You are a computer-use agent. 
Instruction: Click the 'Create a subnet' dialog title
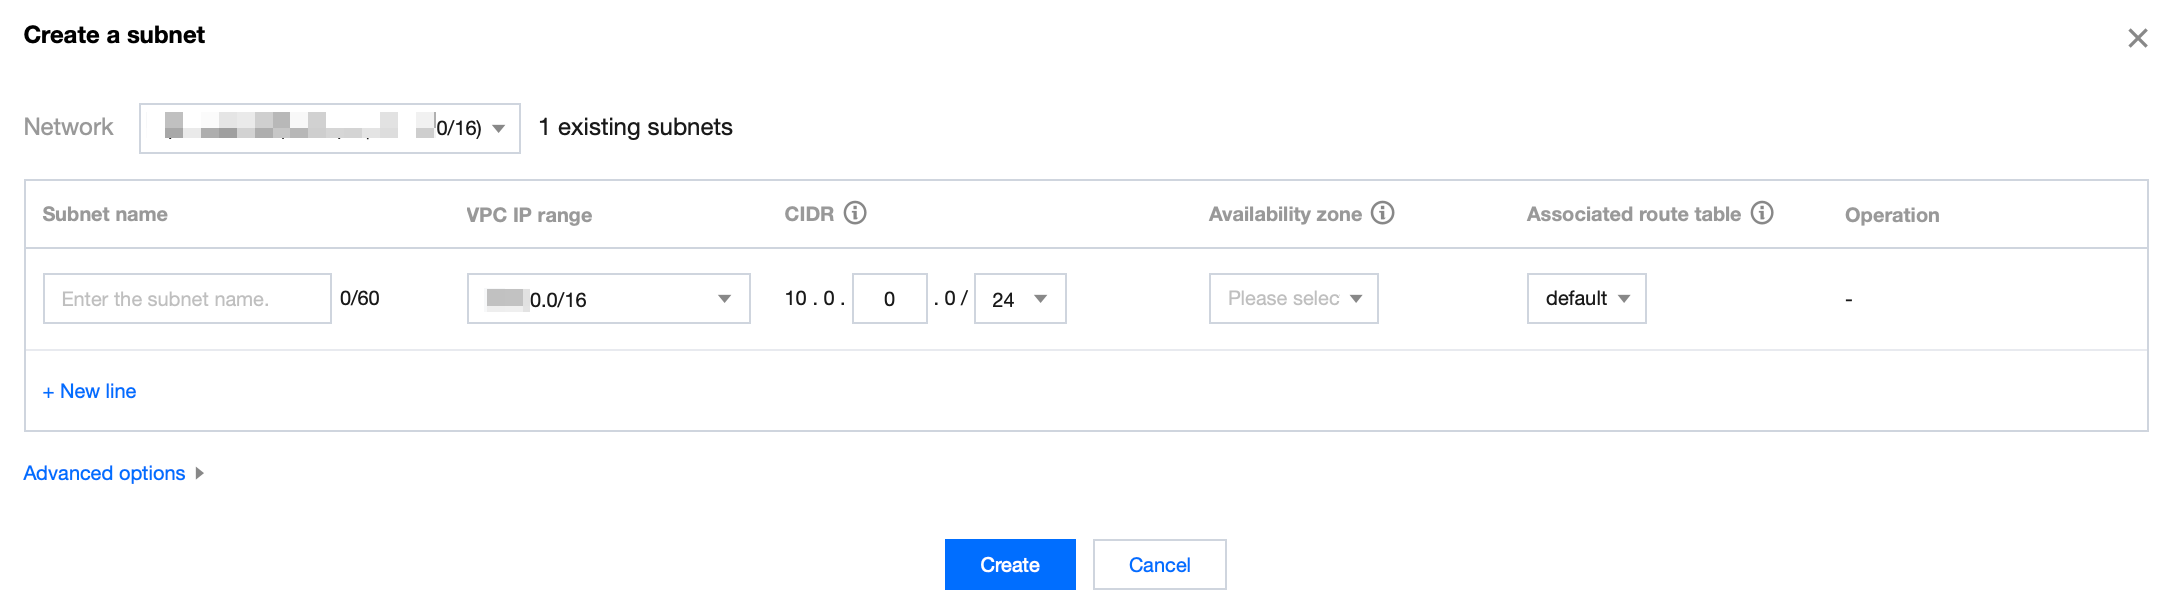pyautogui.click(x=114, y=35)
